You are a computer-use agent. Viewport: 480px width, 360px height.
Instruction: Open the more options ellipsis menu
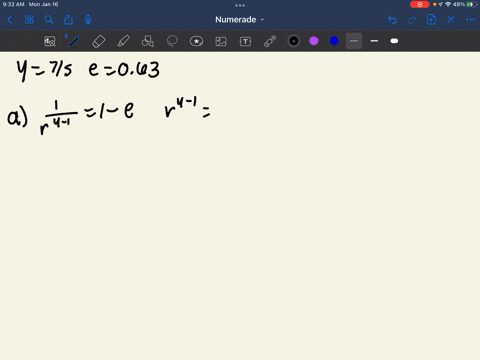[470, 20]
